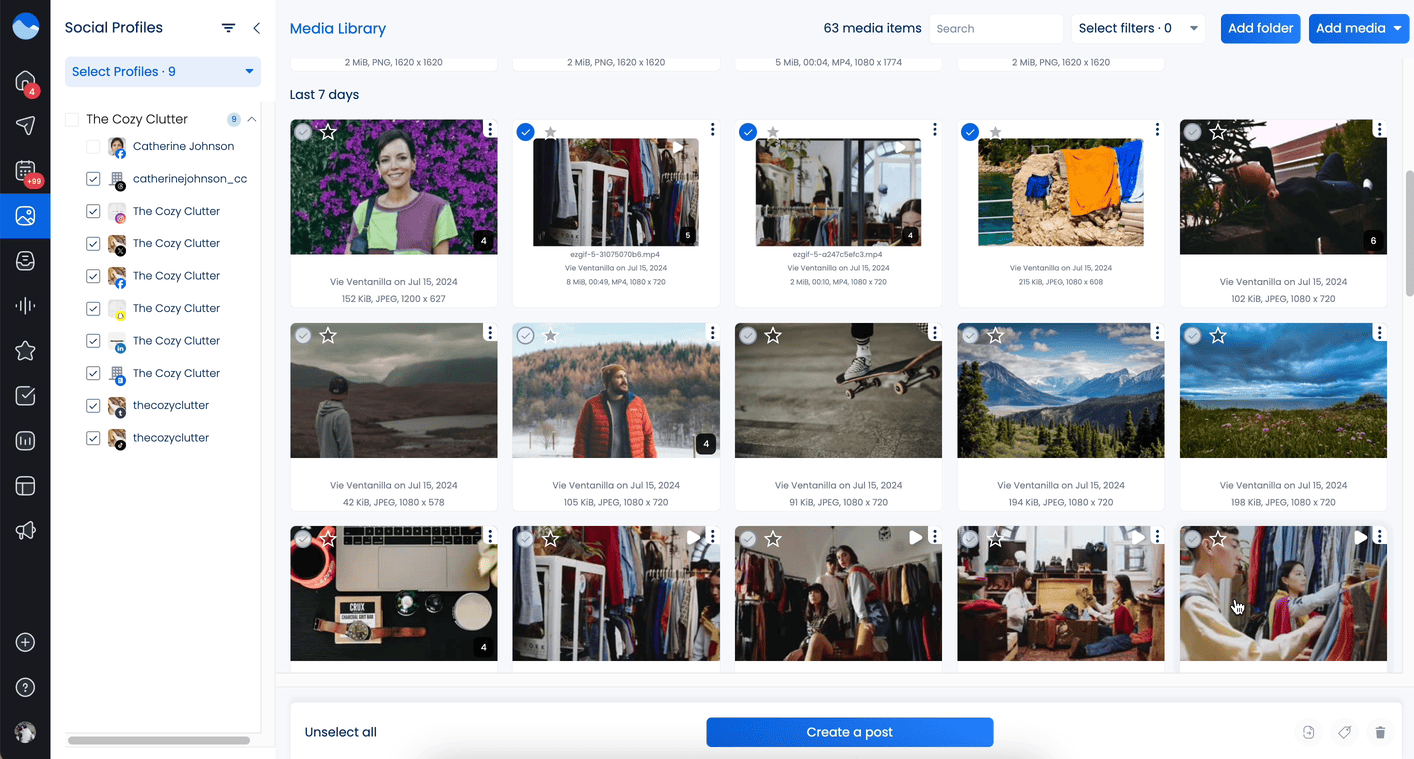This screenshot has width=1414, height=759.
Task: Open the publishing paper plane icon
Action: coord(25,125)
